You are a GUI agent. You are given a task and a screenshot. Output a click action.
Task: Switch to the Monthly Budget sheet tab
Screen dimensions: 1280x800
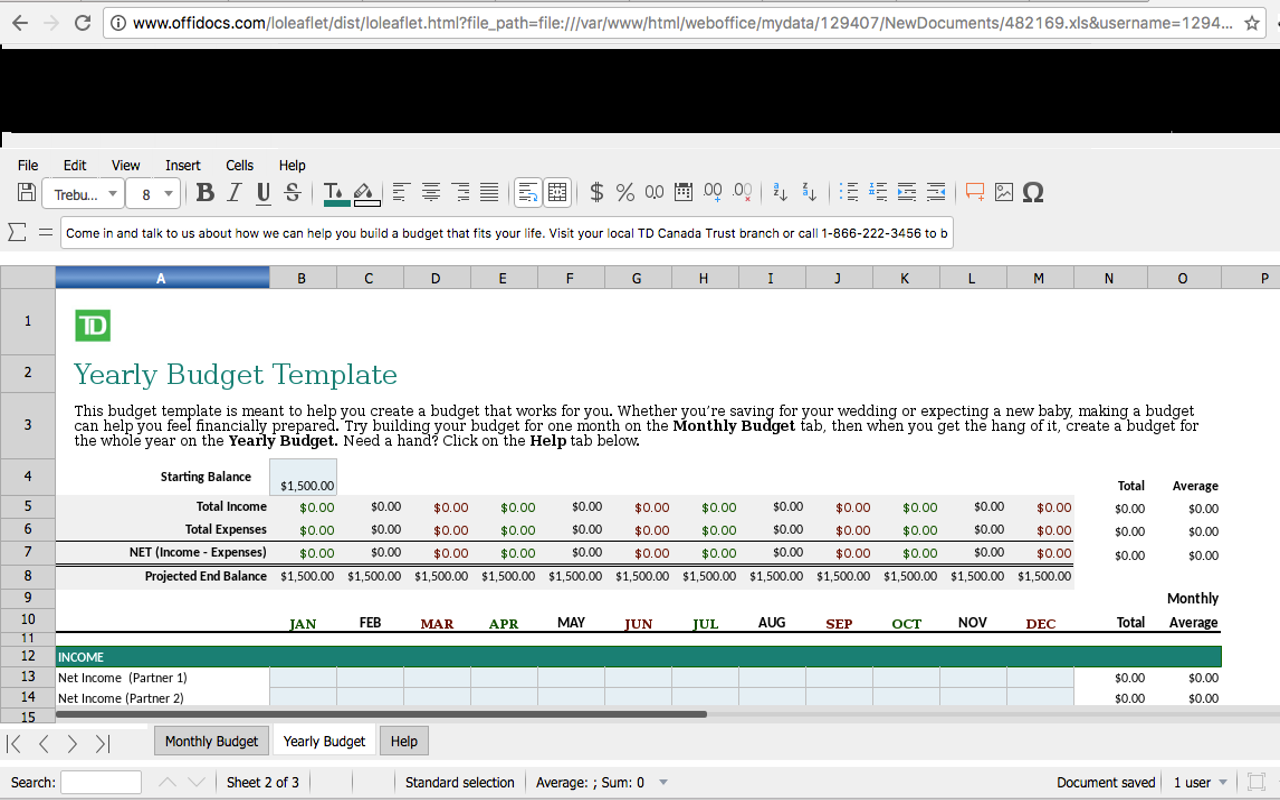[211, 741]
